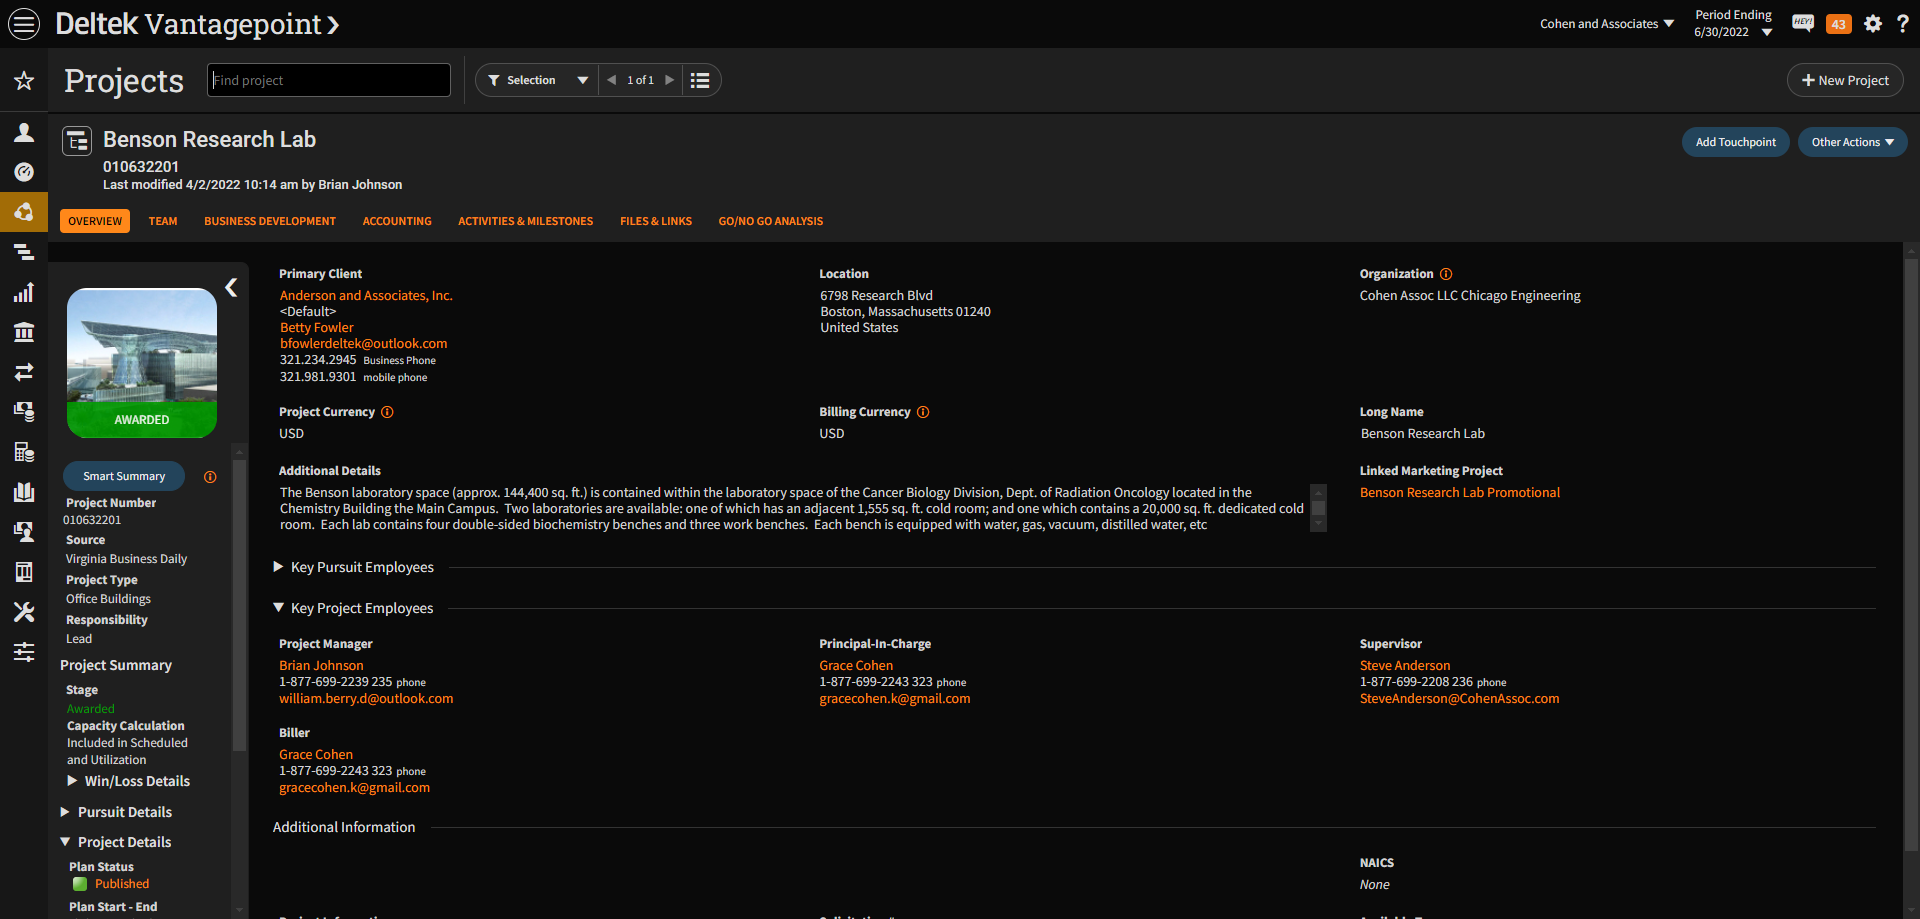Open the Cohen and Associates company dropdown

coord(1606,24)
